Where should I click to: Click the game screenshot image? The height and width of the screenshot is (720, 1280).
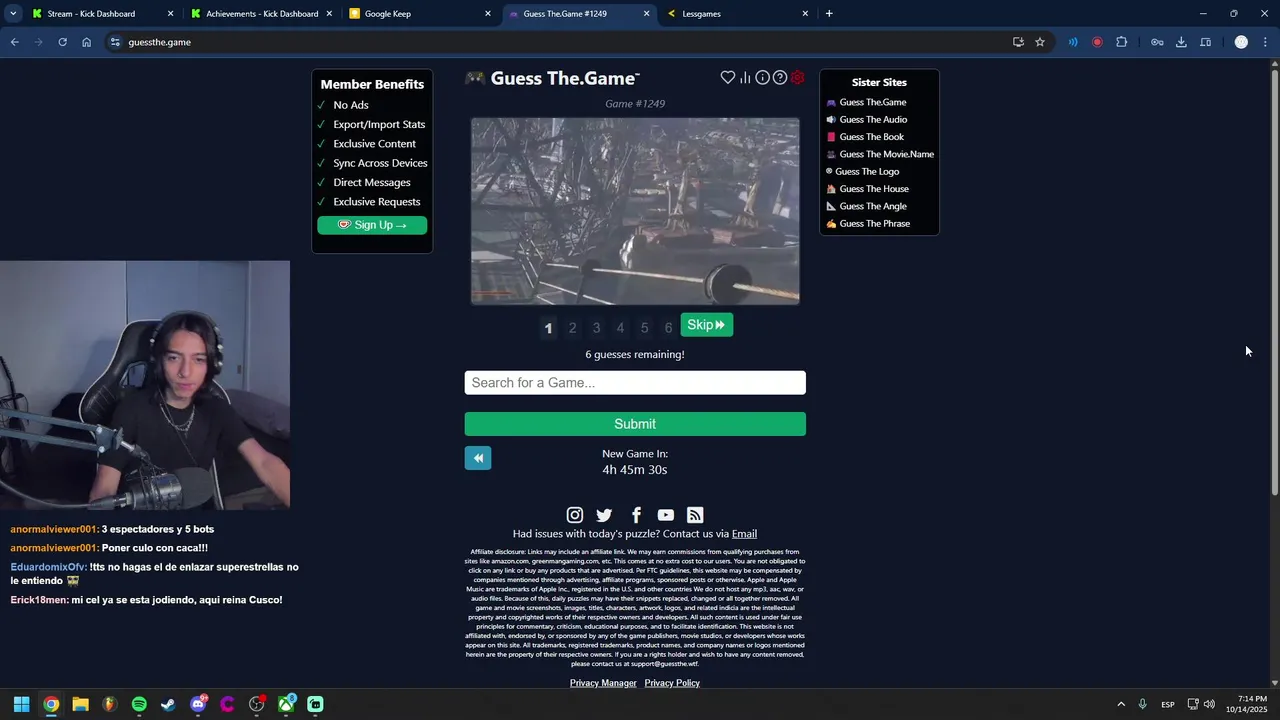coord(635,211)
